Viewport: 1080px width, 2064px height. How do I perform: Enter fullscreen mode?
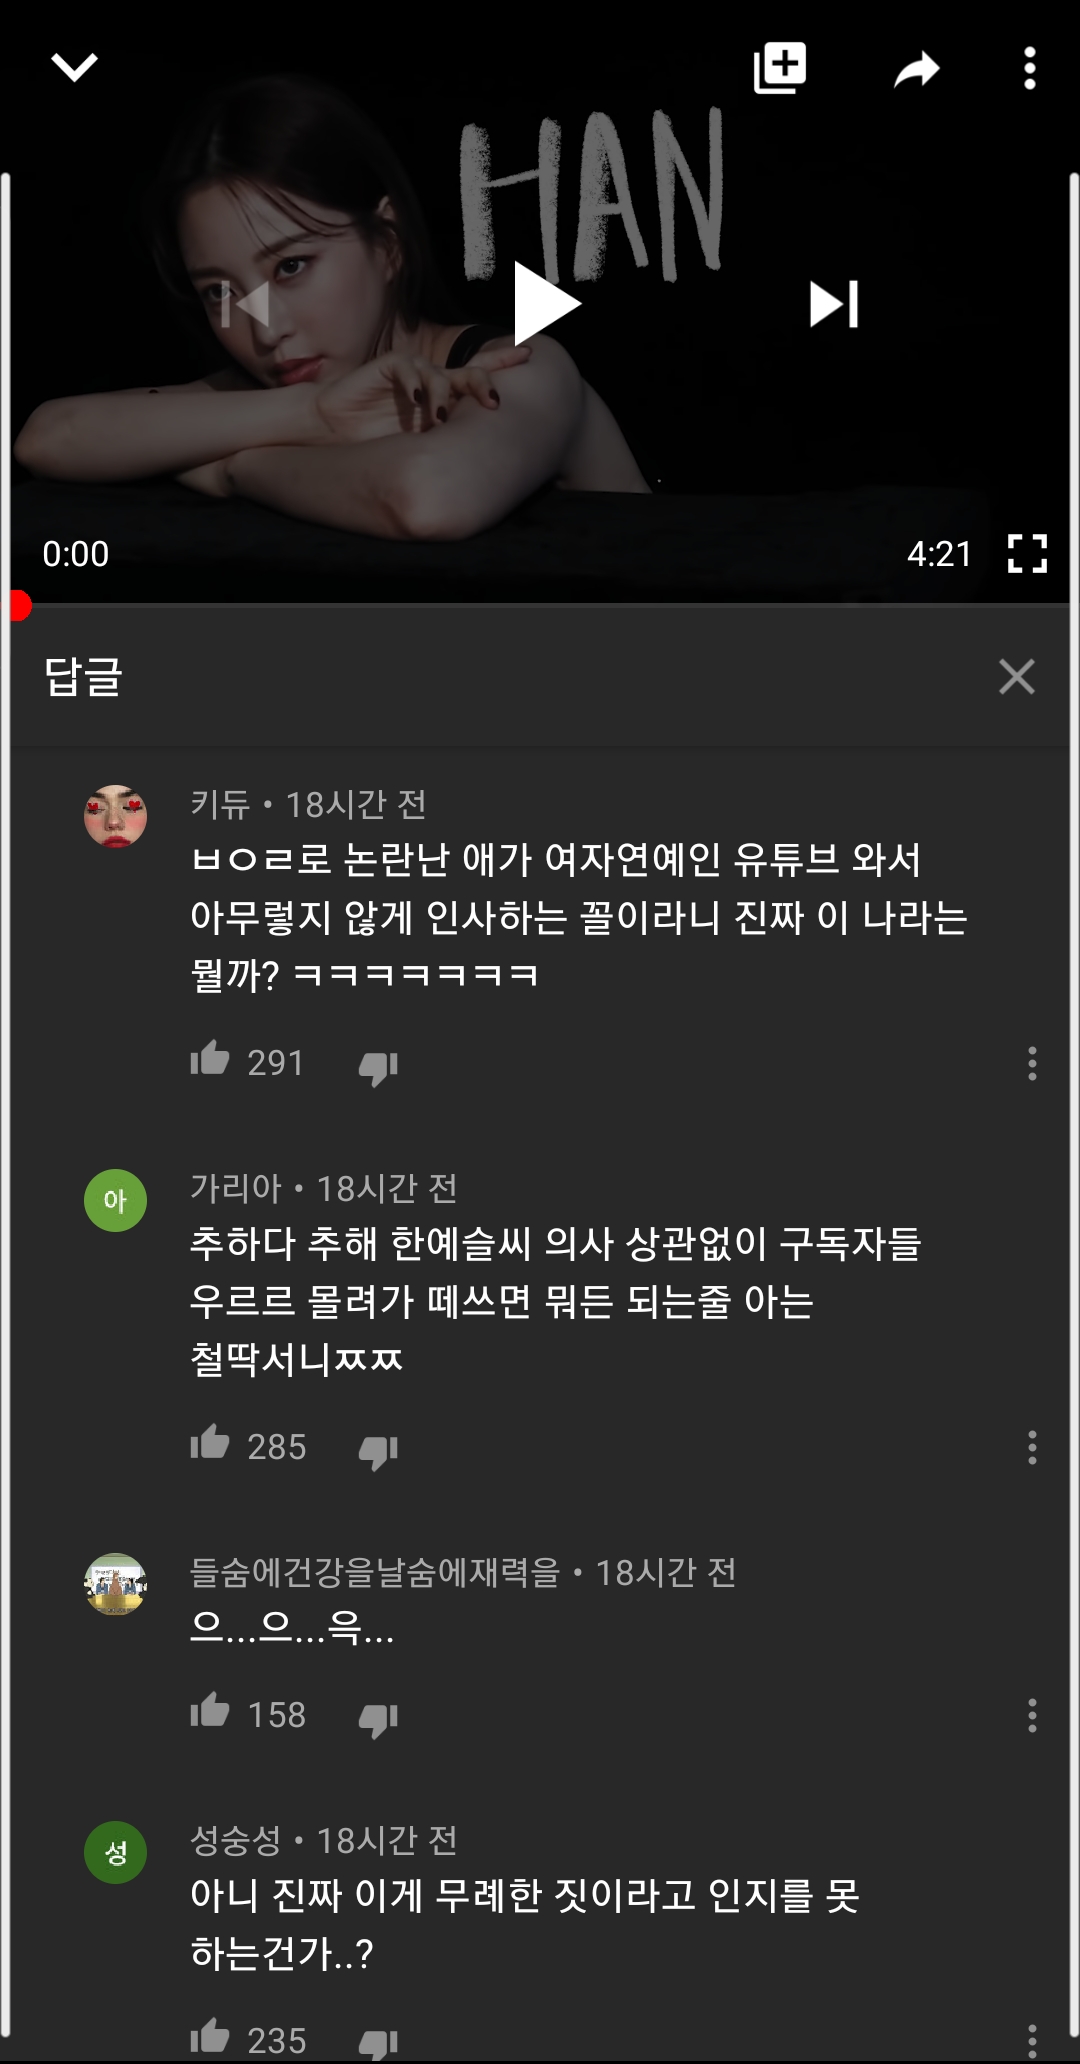tap(1027, 553)
